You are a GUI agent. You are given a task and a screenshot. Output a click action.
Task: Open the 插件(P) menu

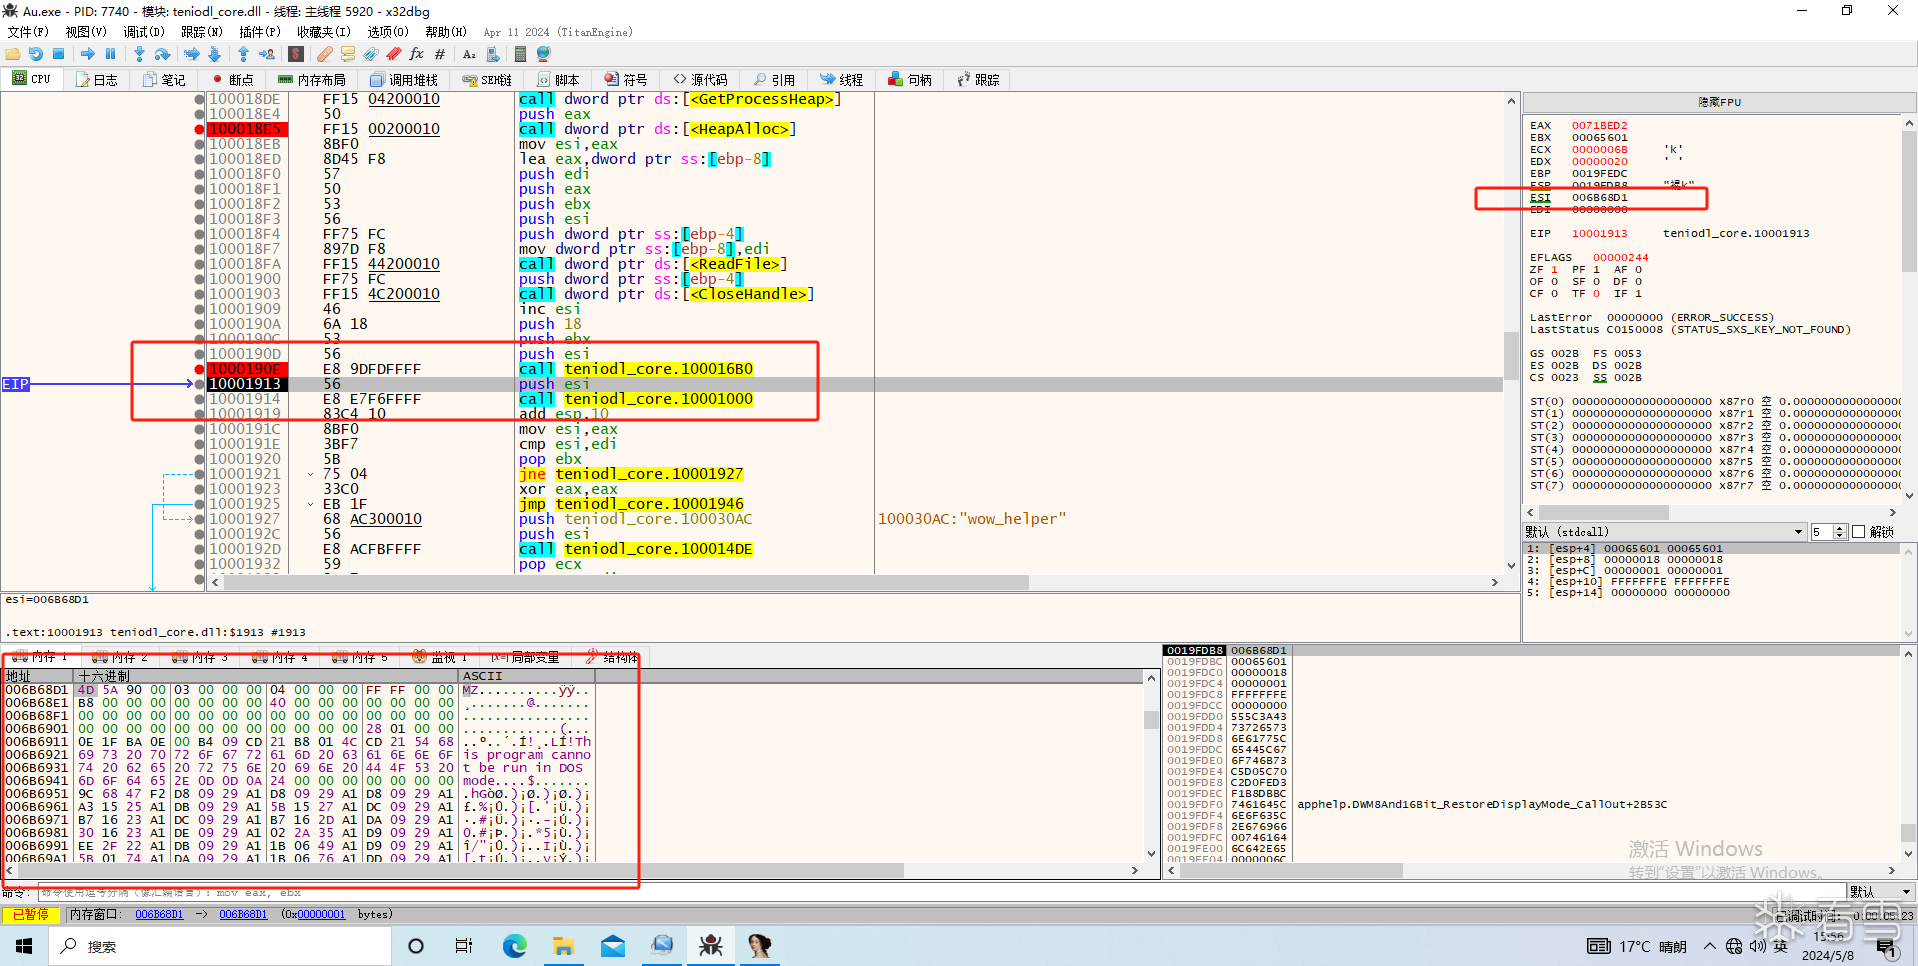pos(260,32)
